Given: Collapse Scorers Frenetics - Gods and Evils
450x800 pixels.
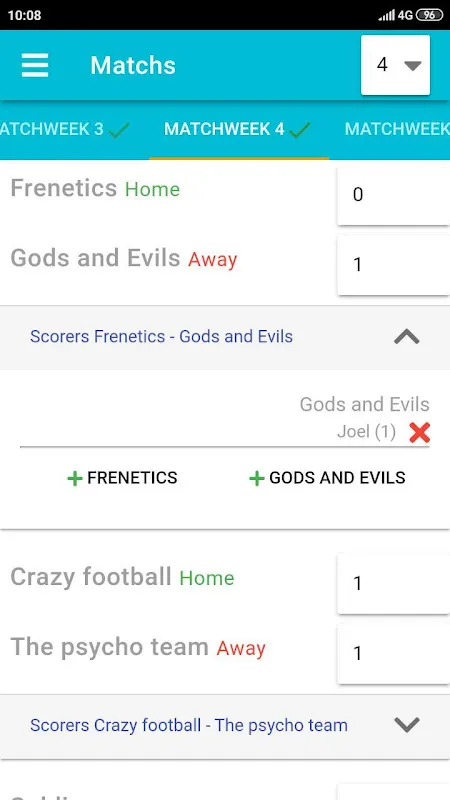Looking at the screenshot, I should coord(407,337).
